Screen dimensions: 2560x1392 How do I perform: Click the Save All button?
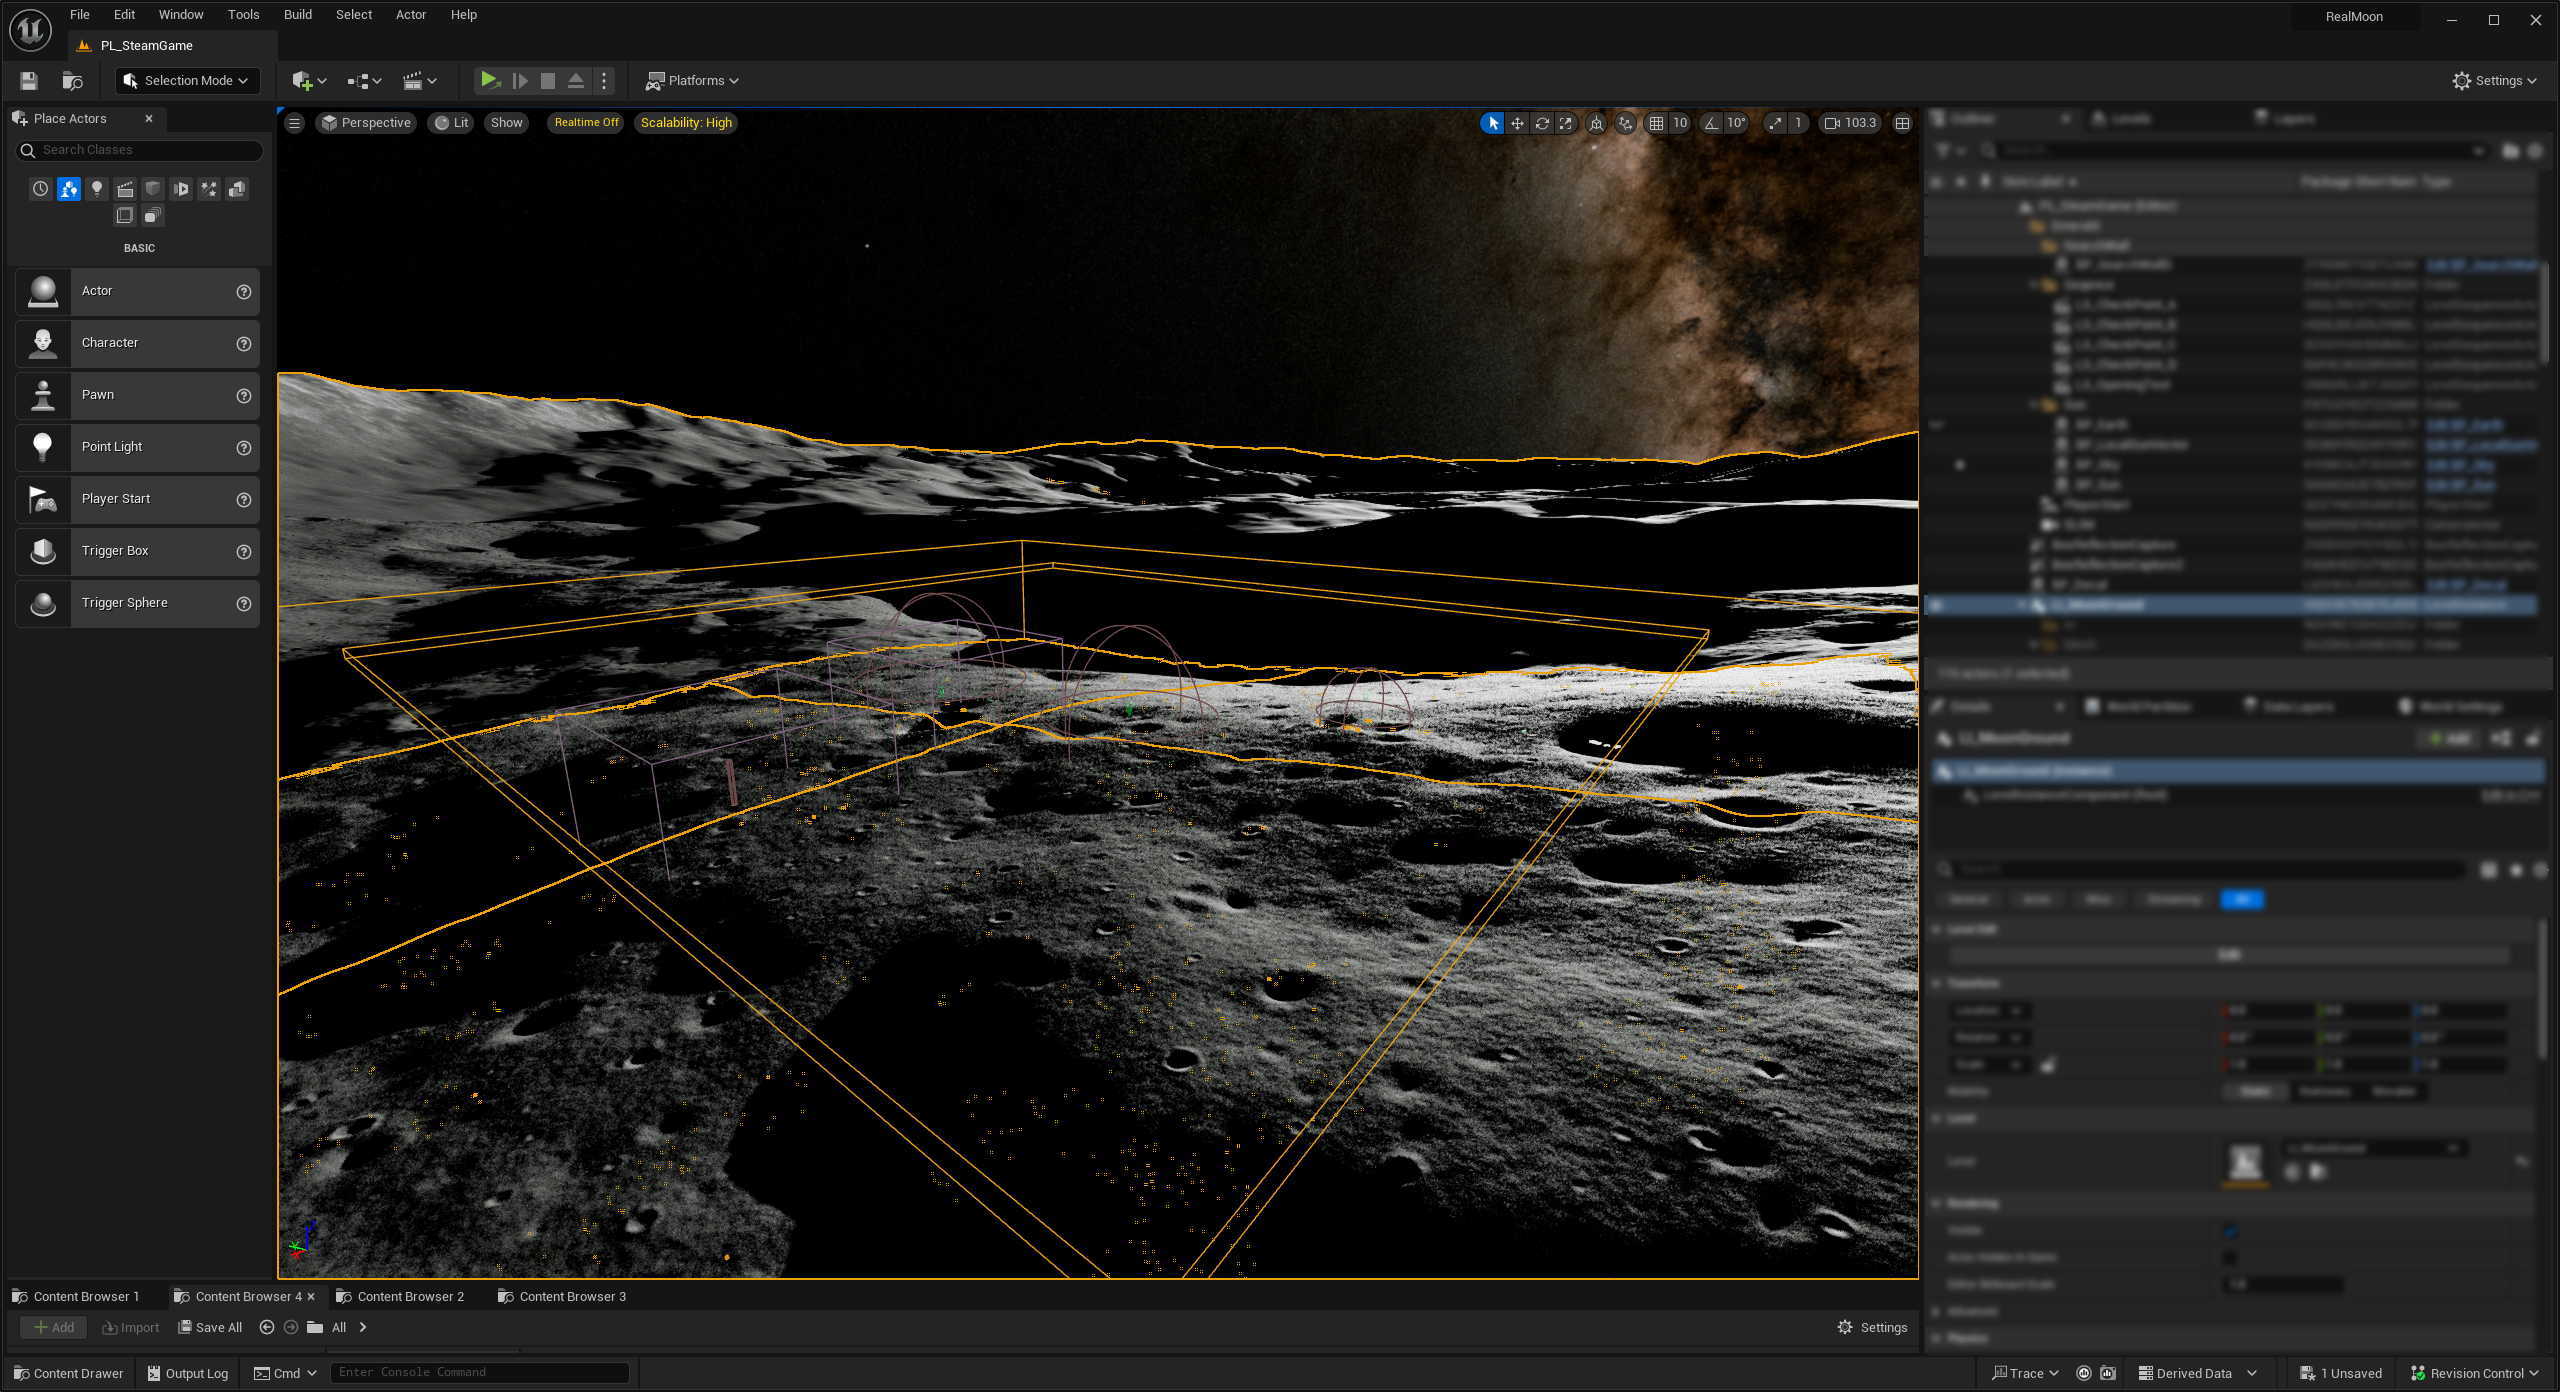tap(210, 1327)
